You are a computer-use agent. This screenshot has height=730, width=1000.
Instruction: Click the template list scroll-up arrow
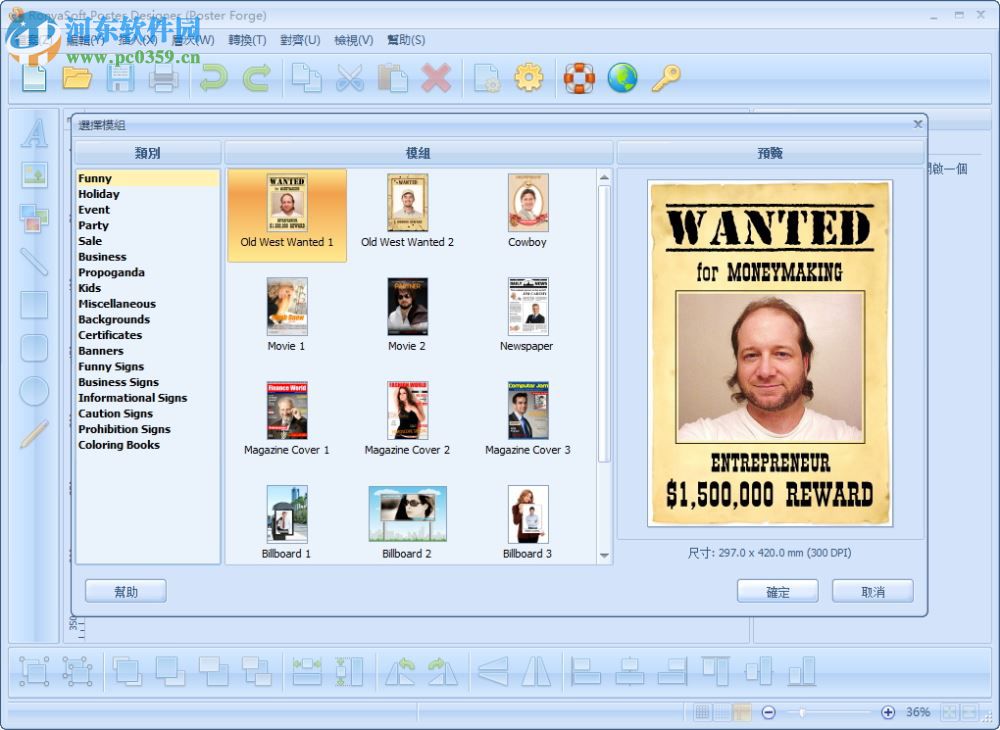[604, 177]
